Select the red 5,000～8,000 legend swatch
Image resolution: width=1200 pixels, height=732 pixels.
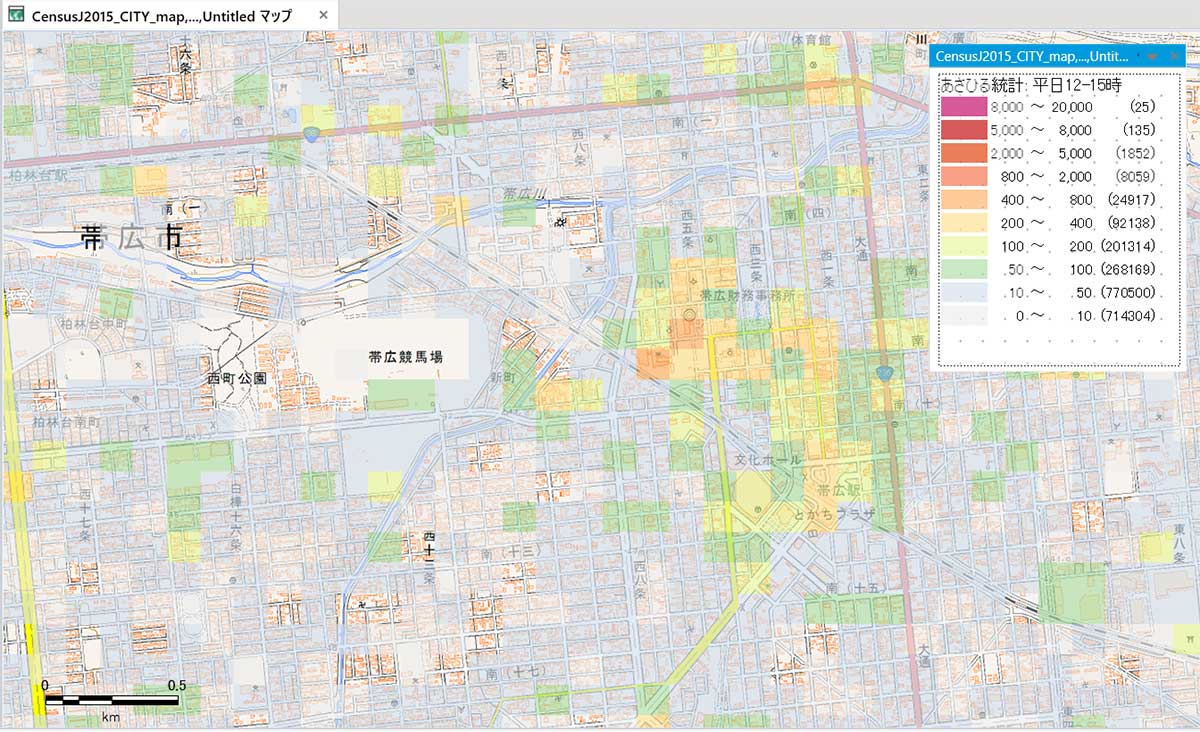point(960,129)
